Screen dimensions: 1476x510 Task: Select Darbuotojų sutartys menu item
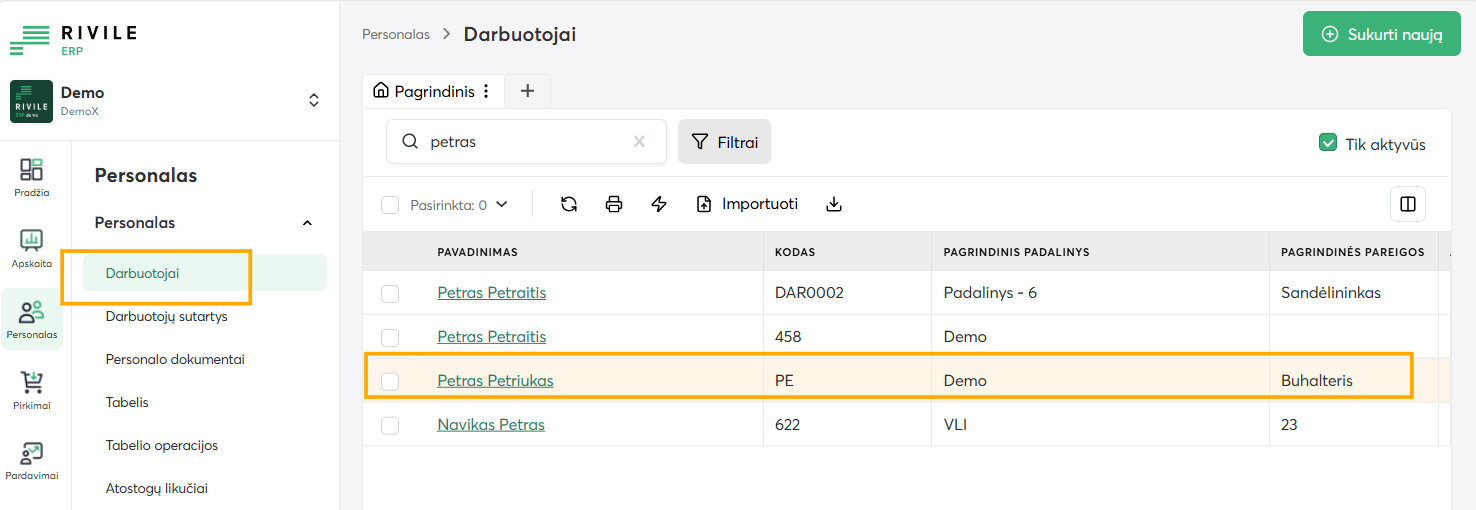(167, 316)
